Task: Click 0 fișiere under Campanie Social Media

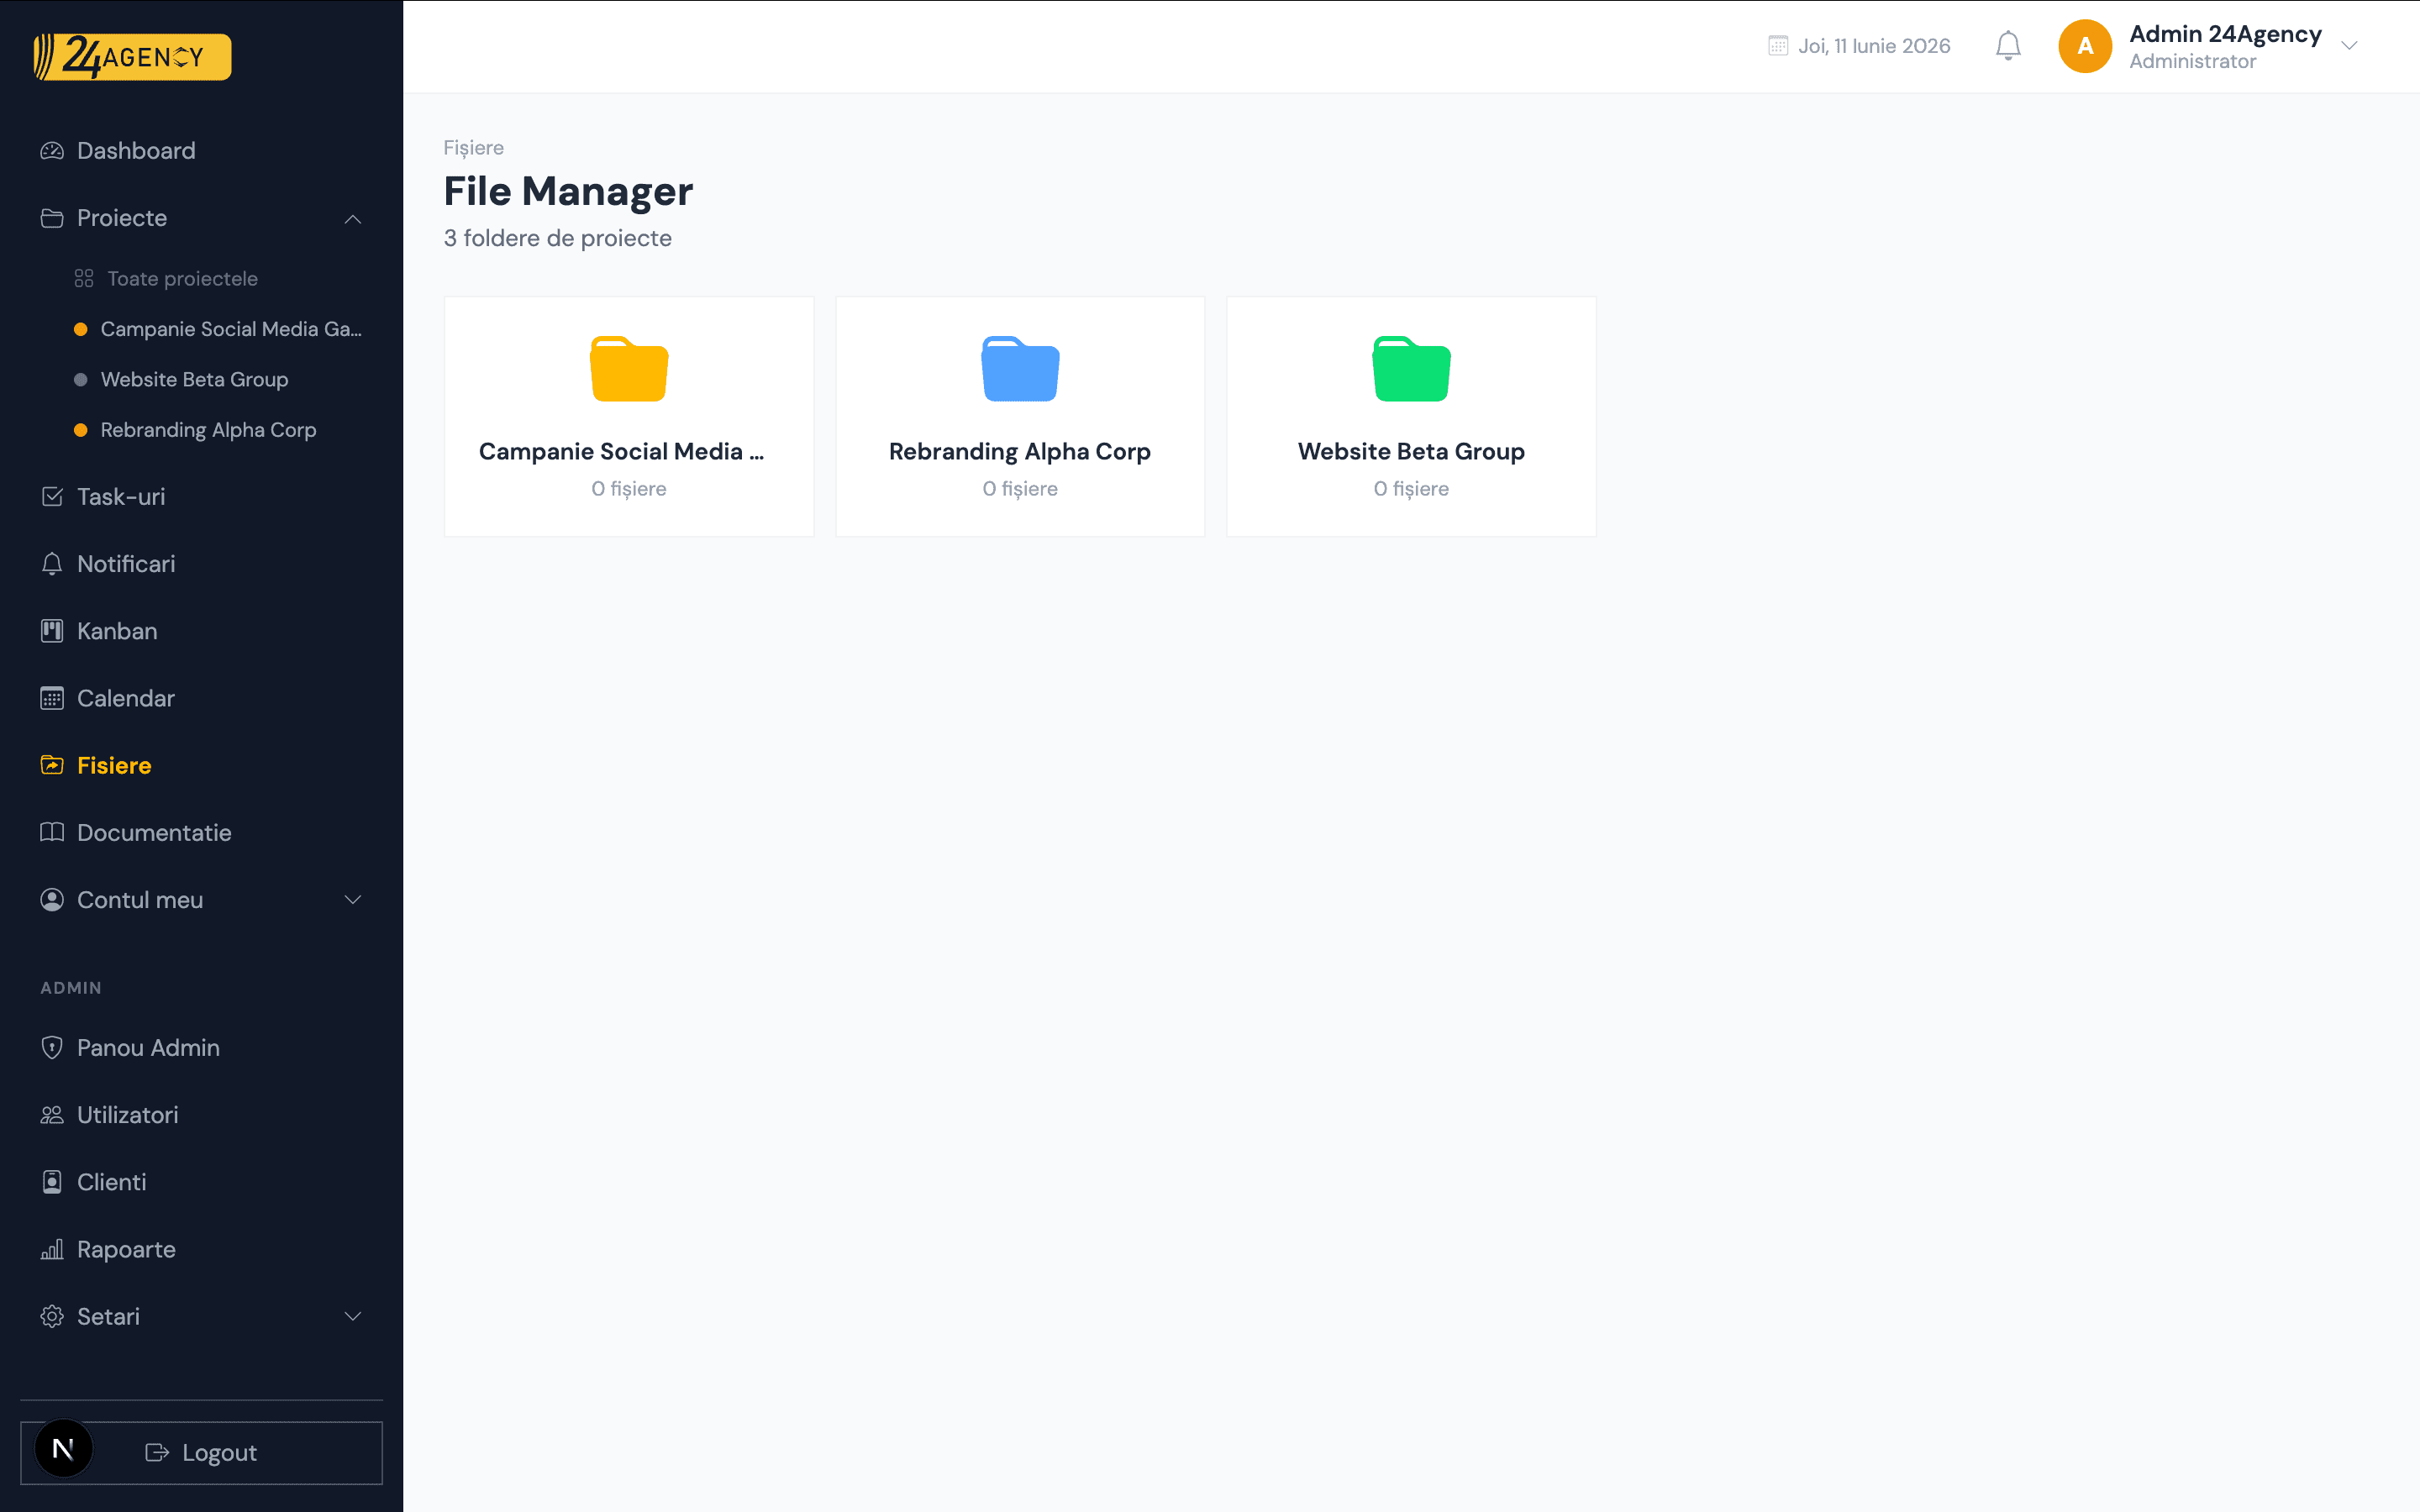Action: (629, 489)
